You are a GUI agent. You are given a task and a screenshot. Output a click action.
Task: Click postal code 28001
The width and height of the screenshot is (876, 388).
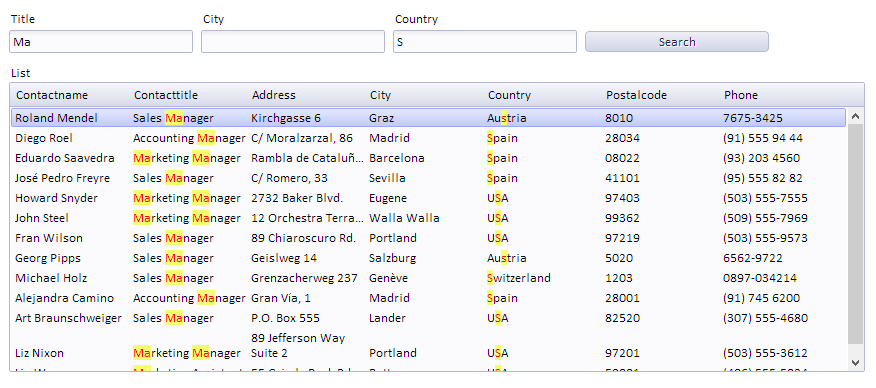coord(622,298)
